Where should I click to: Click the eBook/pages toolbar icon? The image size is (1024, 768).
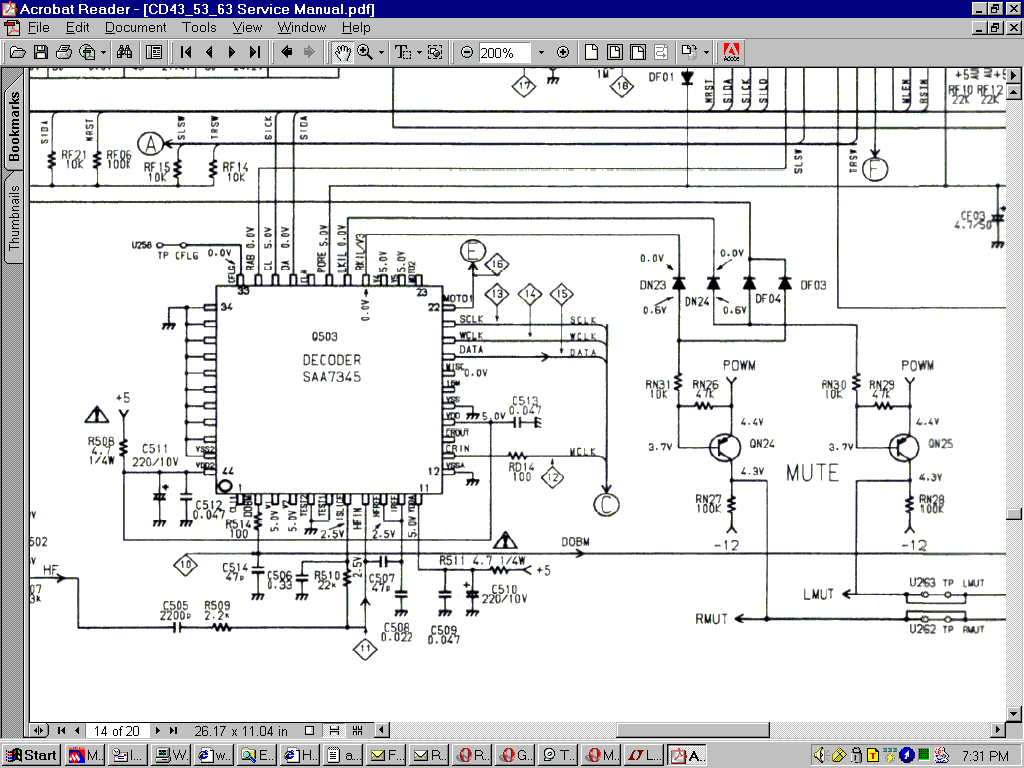[x=689, y=52]
